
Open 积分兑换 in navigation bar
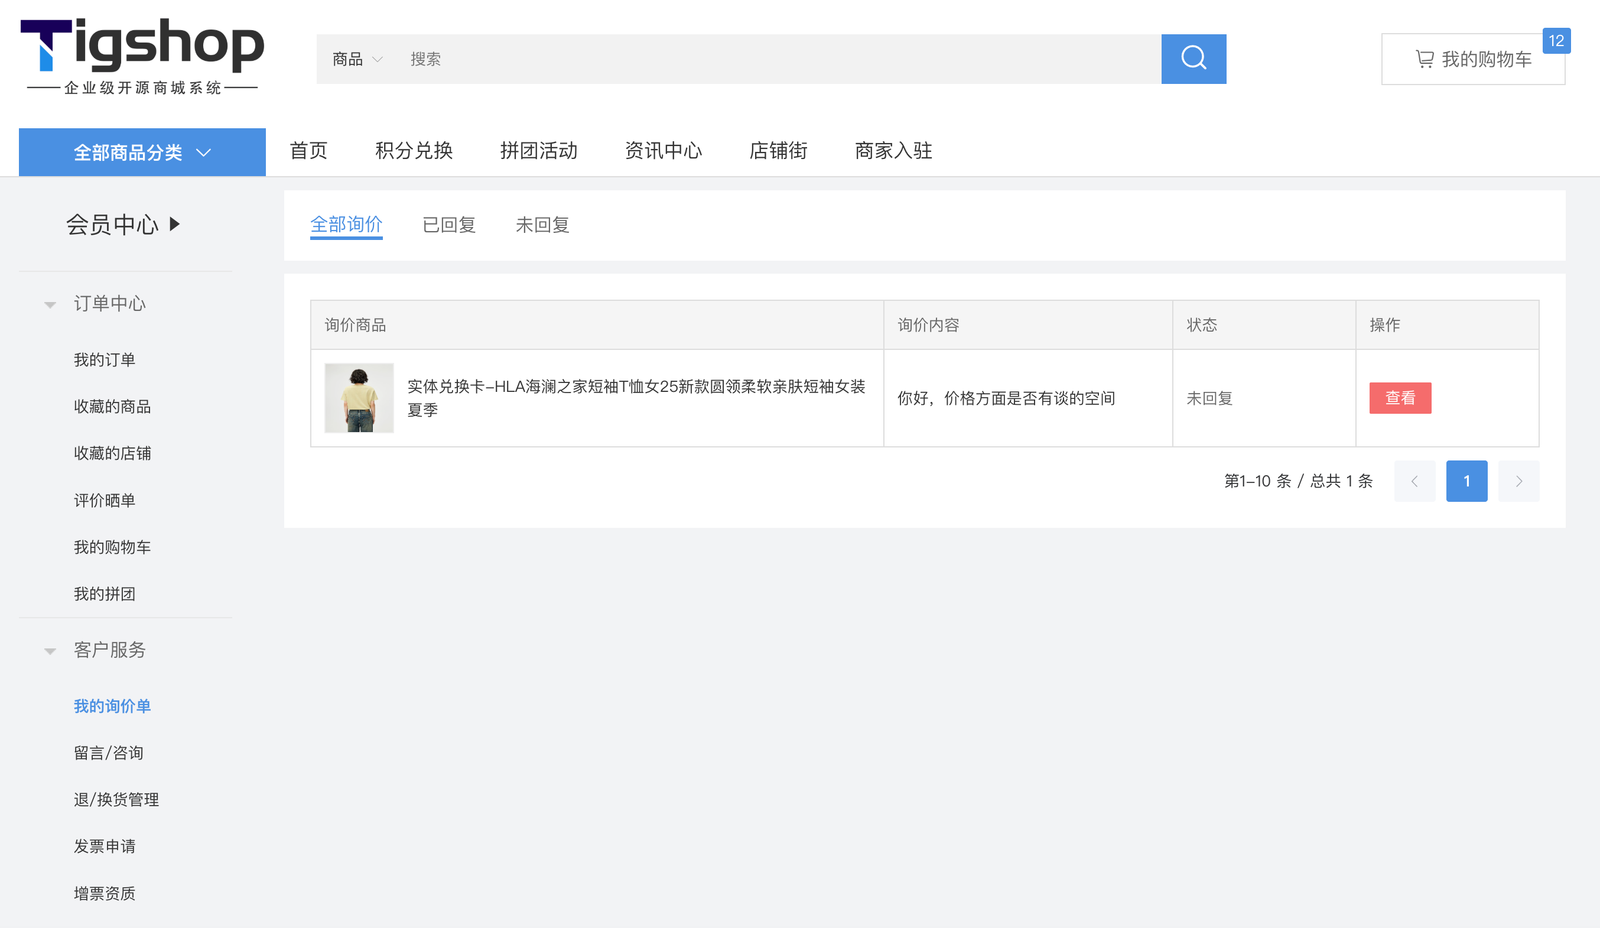coord(414,151)
